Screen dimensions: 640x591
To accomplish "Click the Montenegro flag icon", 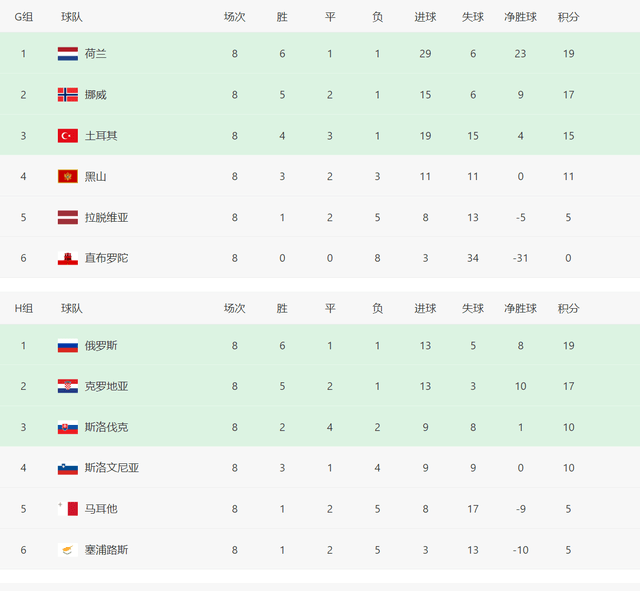I will click(x=68, y=177).
